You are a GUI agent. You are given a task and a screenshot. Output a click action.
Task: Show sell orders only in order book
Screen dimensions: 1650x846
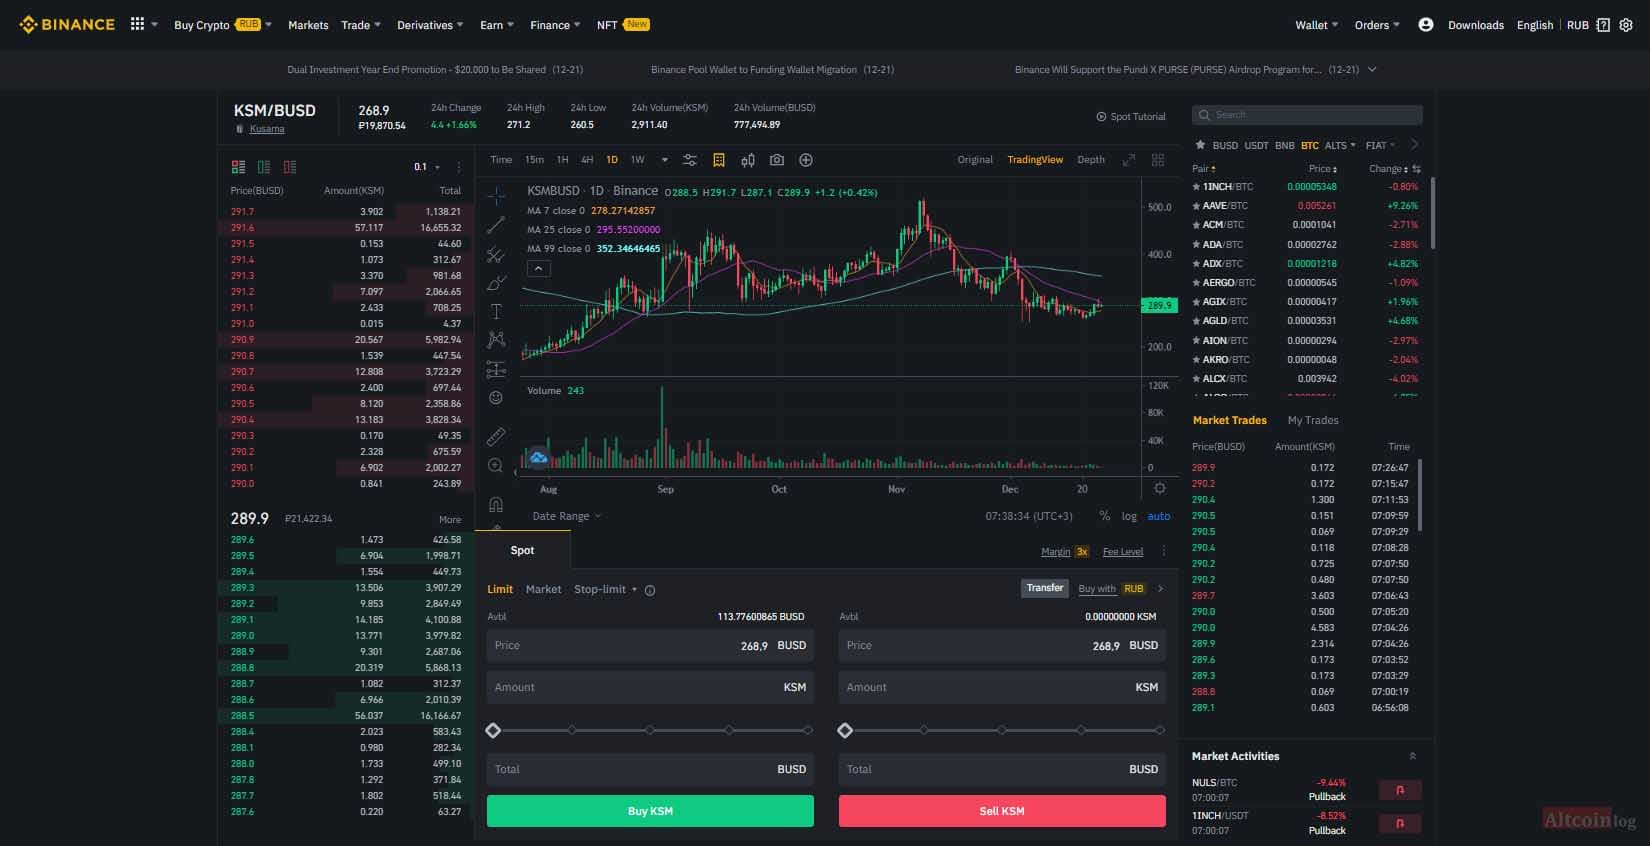pyautogui.click(x=290, y=167)
